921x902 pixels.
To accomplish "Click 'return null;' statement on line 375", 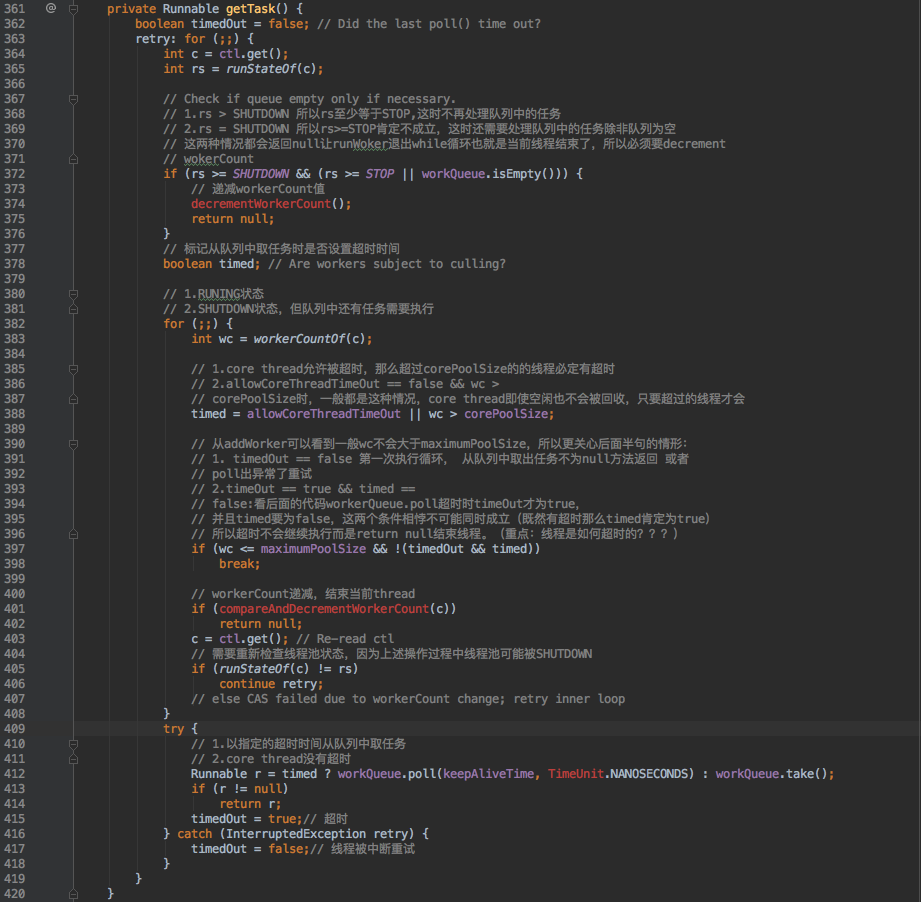I will tap(233, 219).
